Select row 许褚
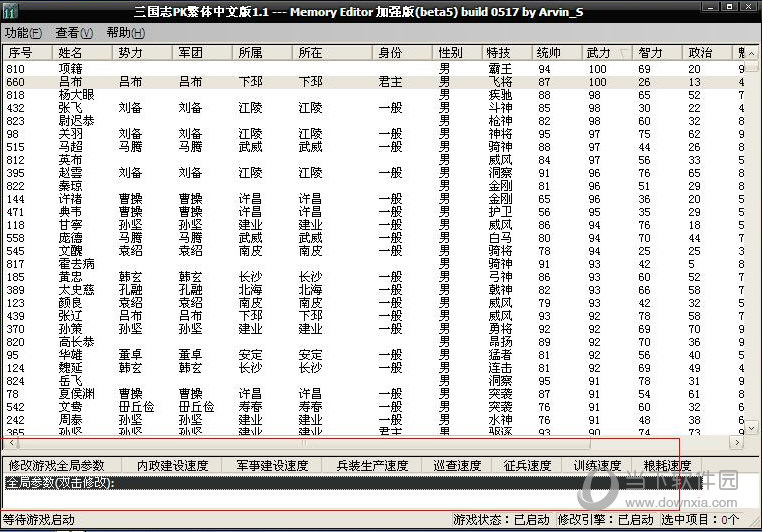762x532 pixels. (374, 199)
